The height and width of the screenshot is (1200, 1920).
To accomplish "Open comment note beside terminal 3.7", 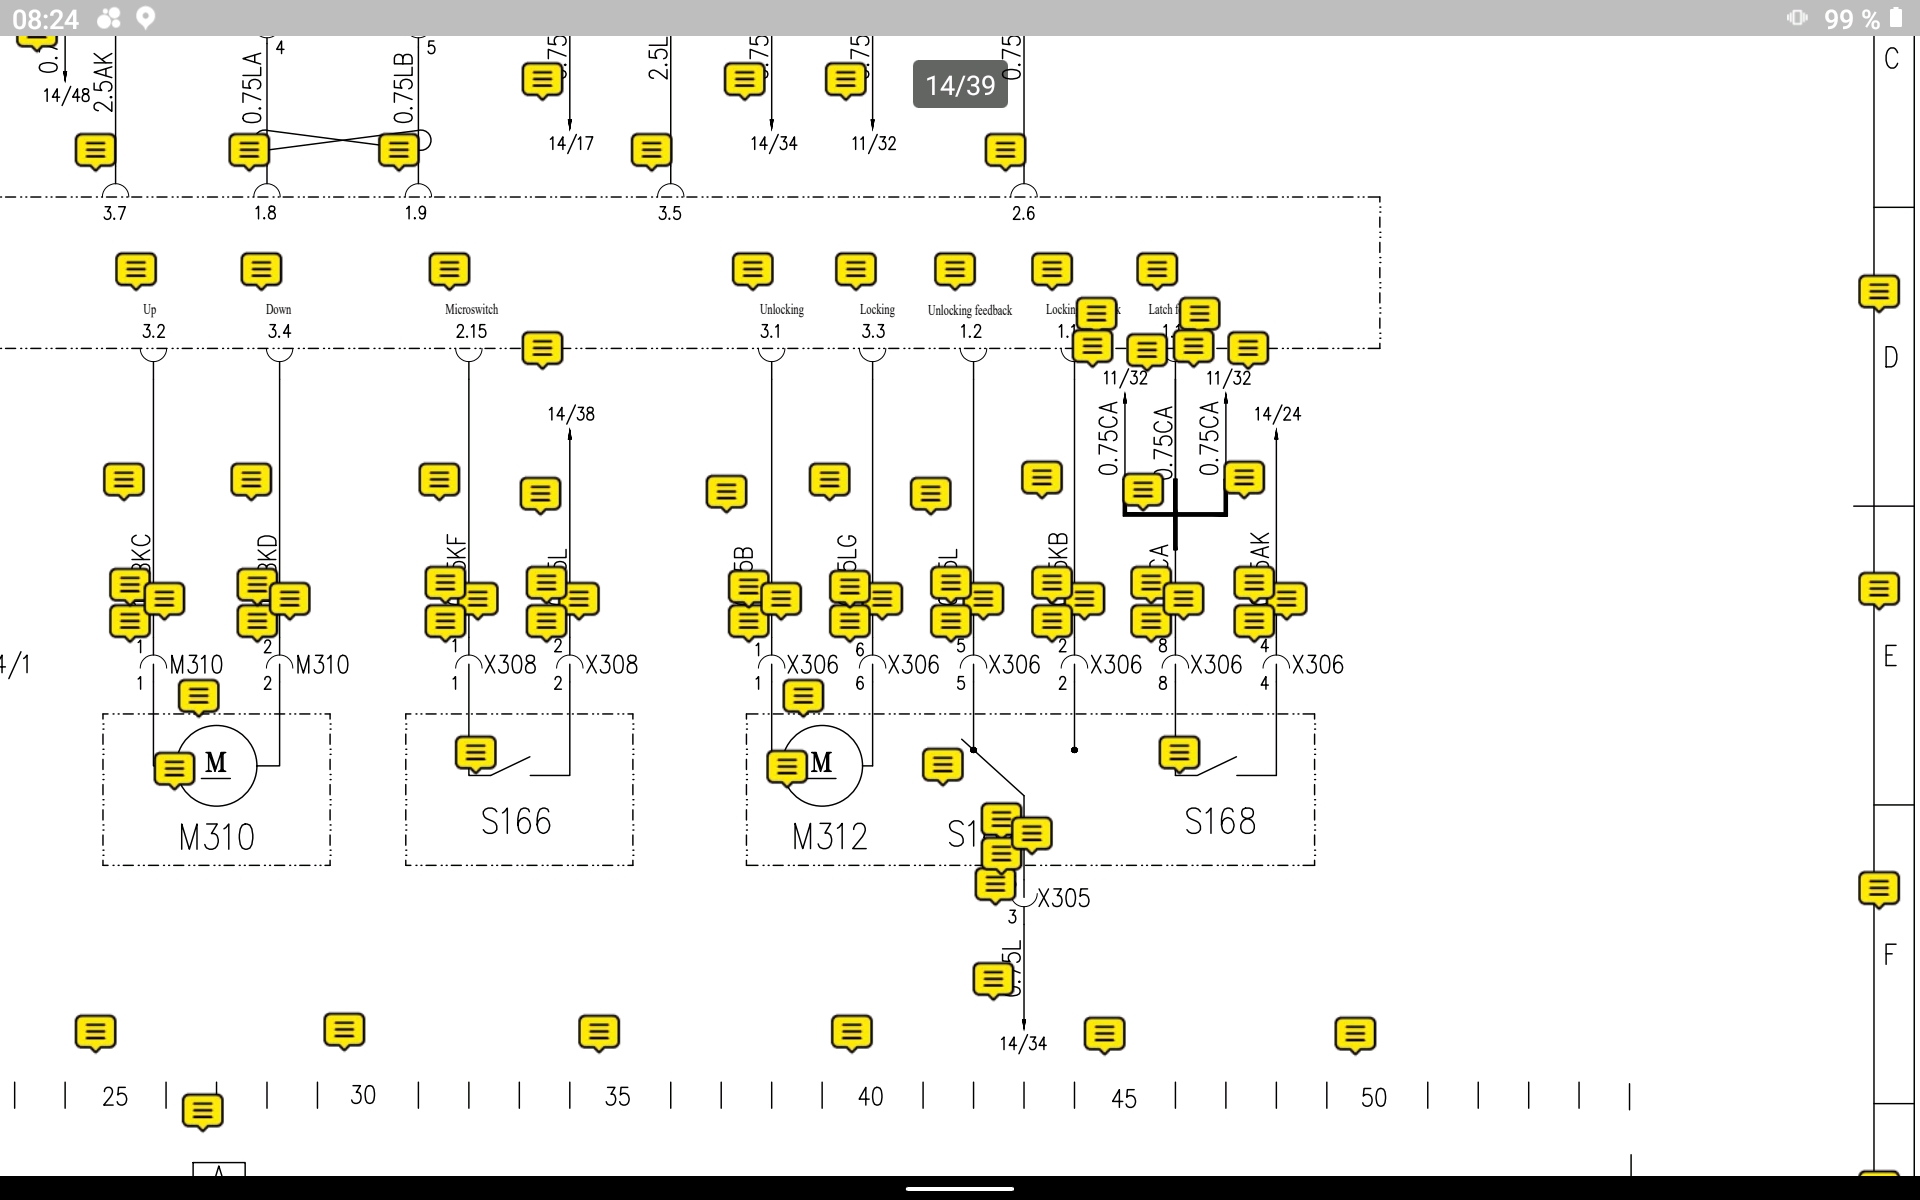I will tap(95, 151).
